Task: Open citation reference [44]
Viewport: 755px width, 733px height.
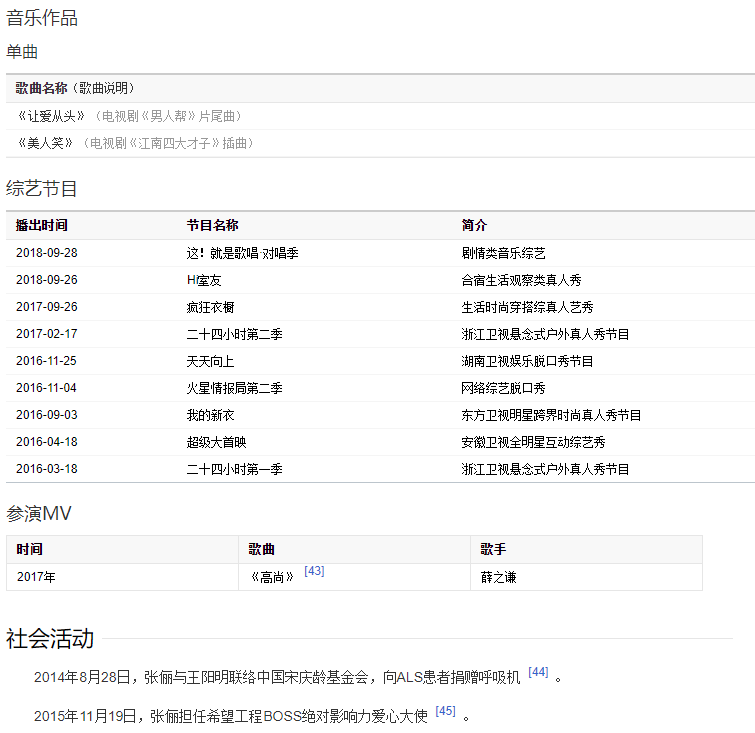Action: point(538,672)
